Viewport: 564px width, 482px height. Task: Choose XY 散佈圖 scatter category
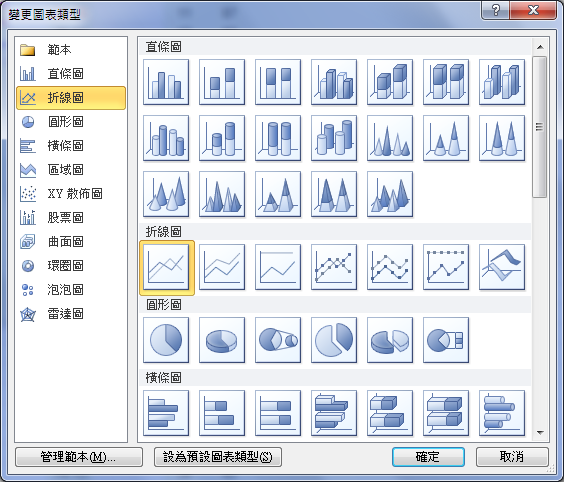pos(71,194)
